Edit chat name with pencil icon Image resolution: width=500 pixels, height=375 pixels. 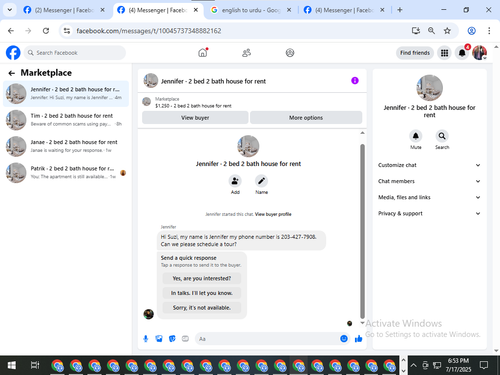tap(261, 181)
